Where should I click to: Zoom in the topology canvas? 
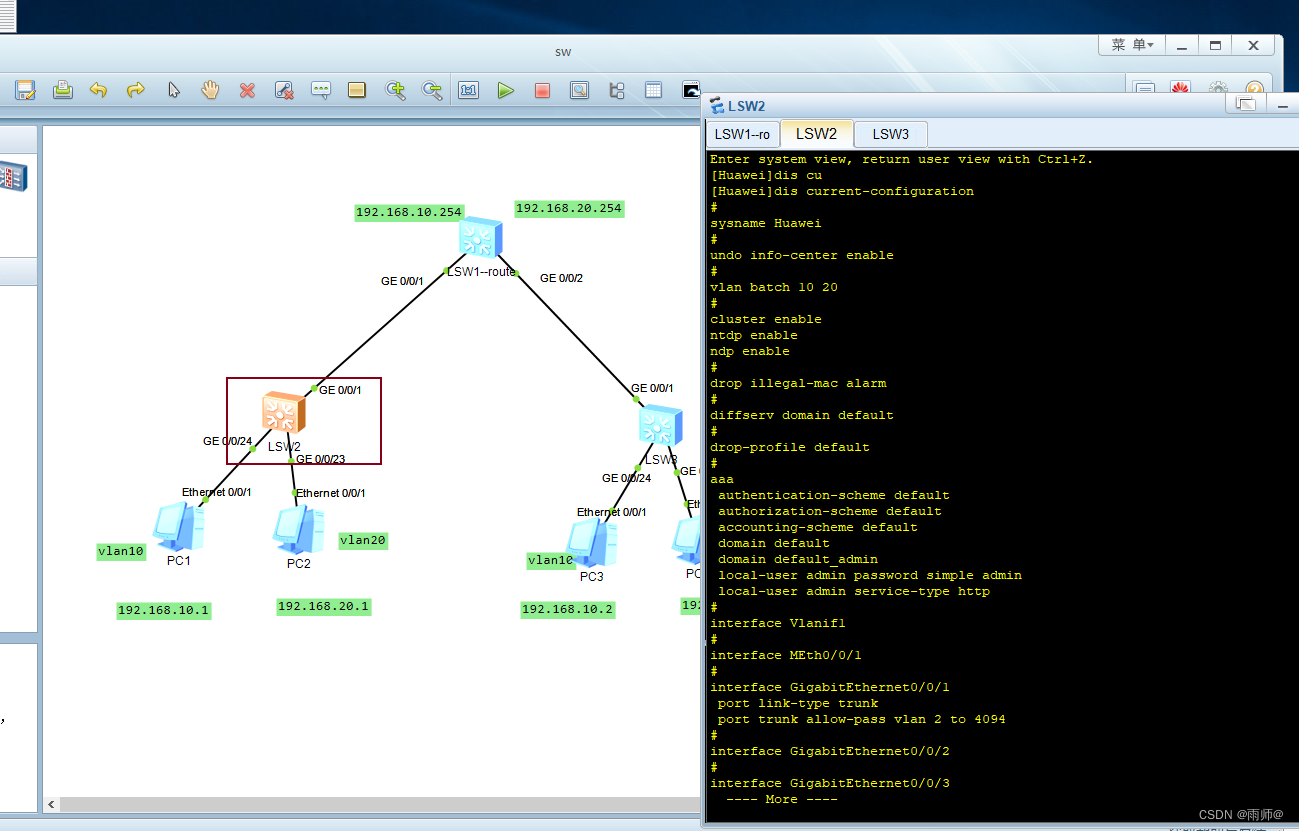click(x=395, y=90)
